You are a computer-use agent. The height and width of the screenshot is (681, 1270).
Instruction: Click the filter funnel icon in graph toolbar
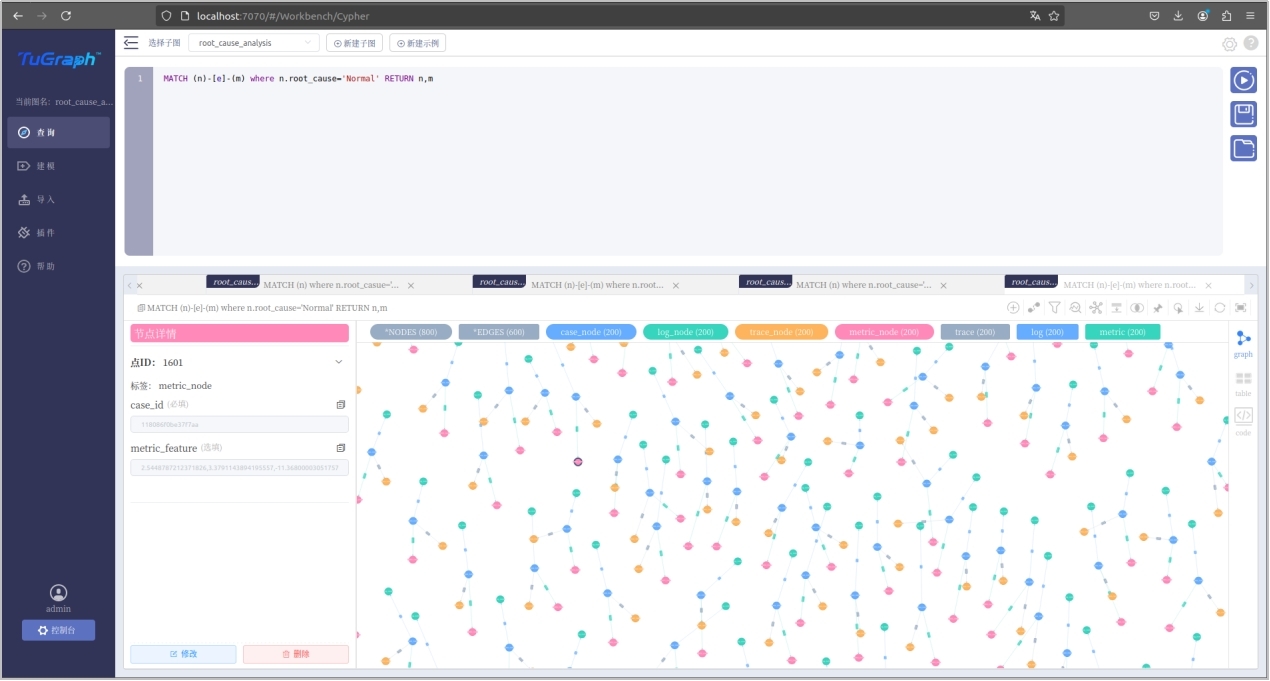click(1054, 308)
